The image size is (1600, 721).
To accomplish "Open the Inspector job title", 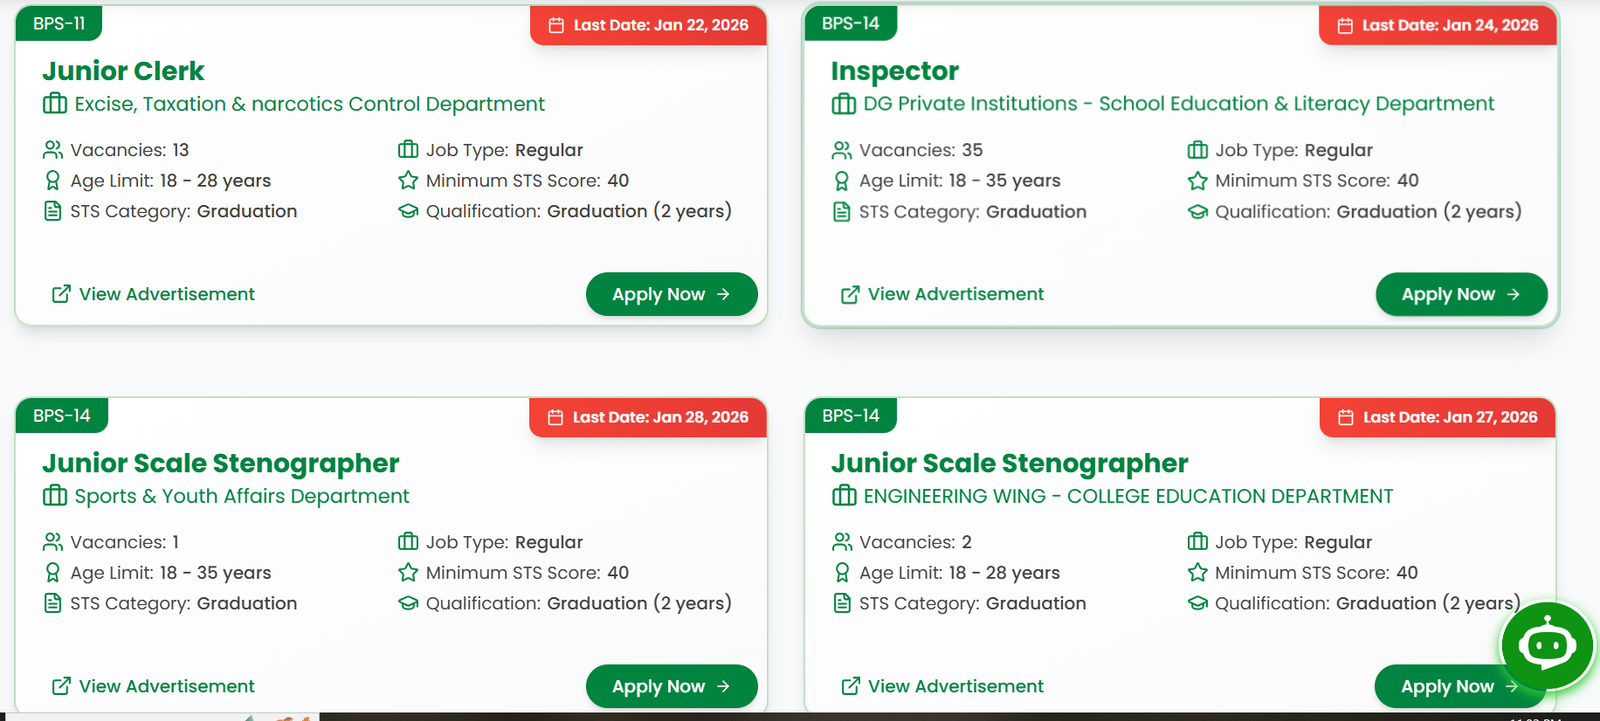I will 894,71.
